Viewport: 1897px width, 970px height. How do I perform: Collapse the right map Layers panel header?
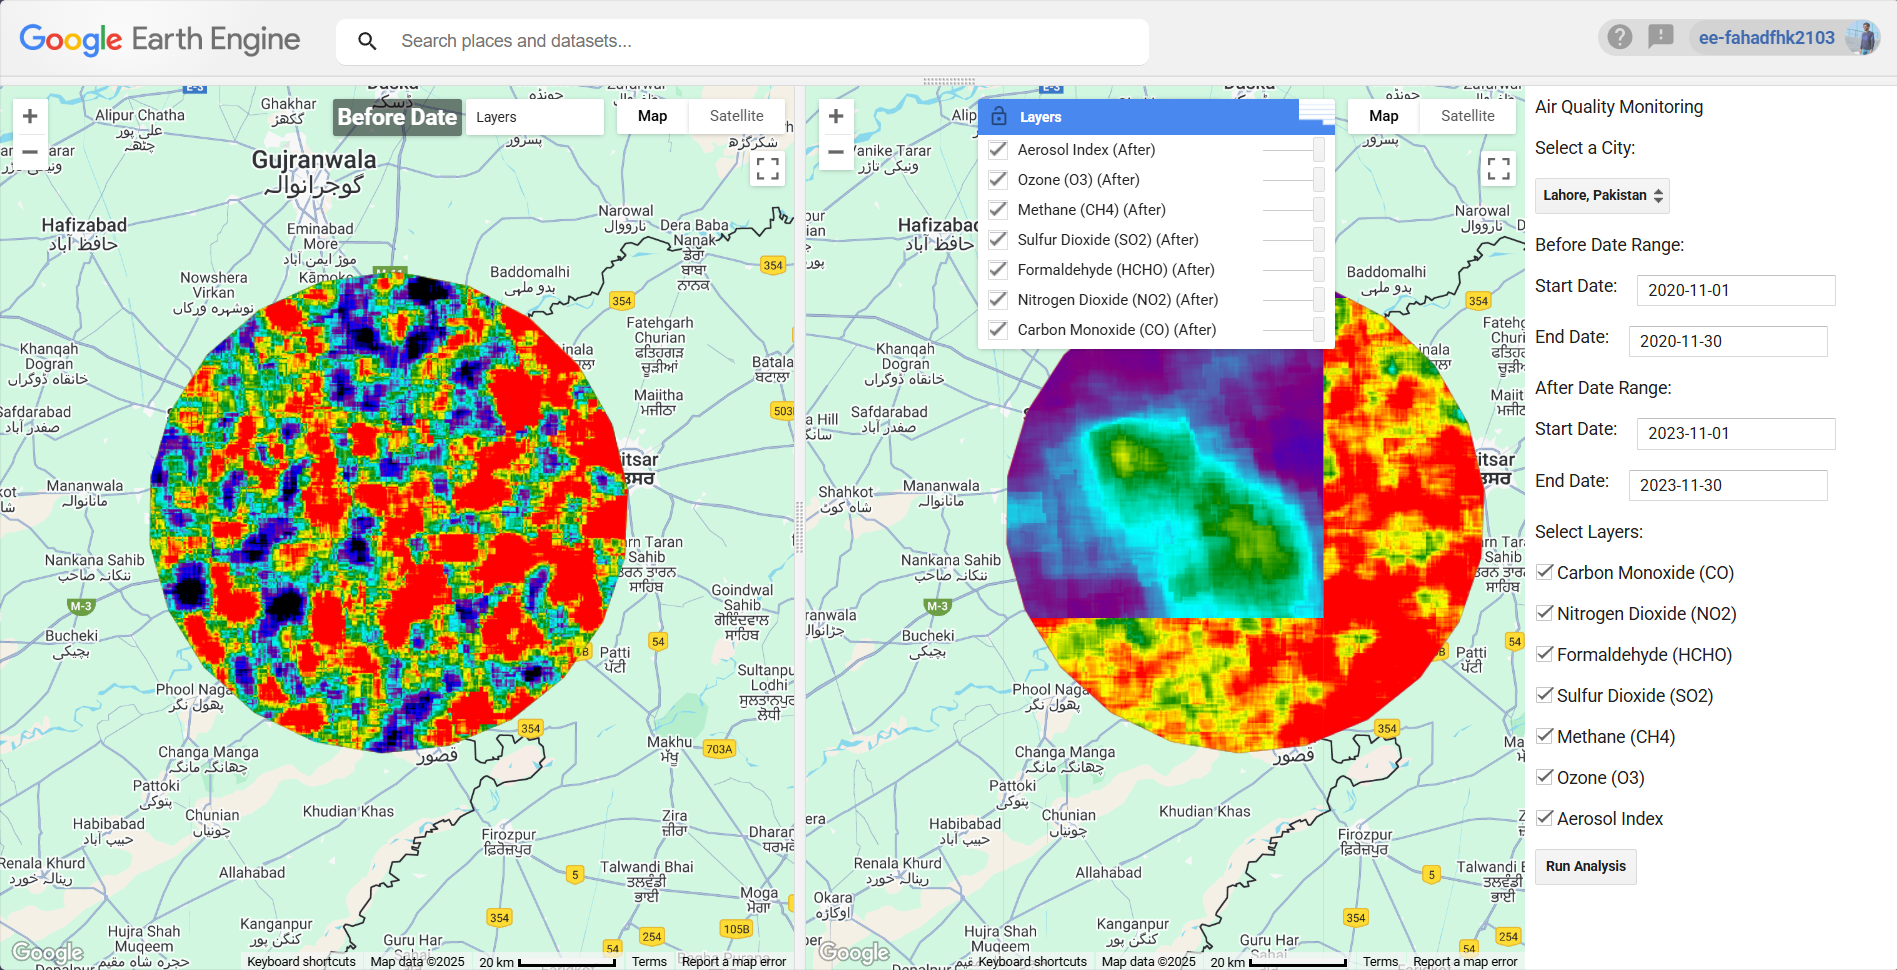[1156, 117]
